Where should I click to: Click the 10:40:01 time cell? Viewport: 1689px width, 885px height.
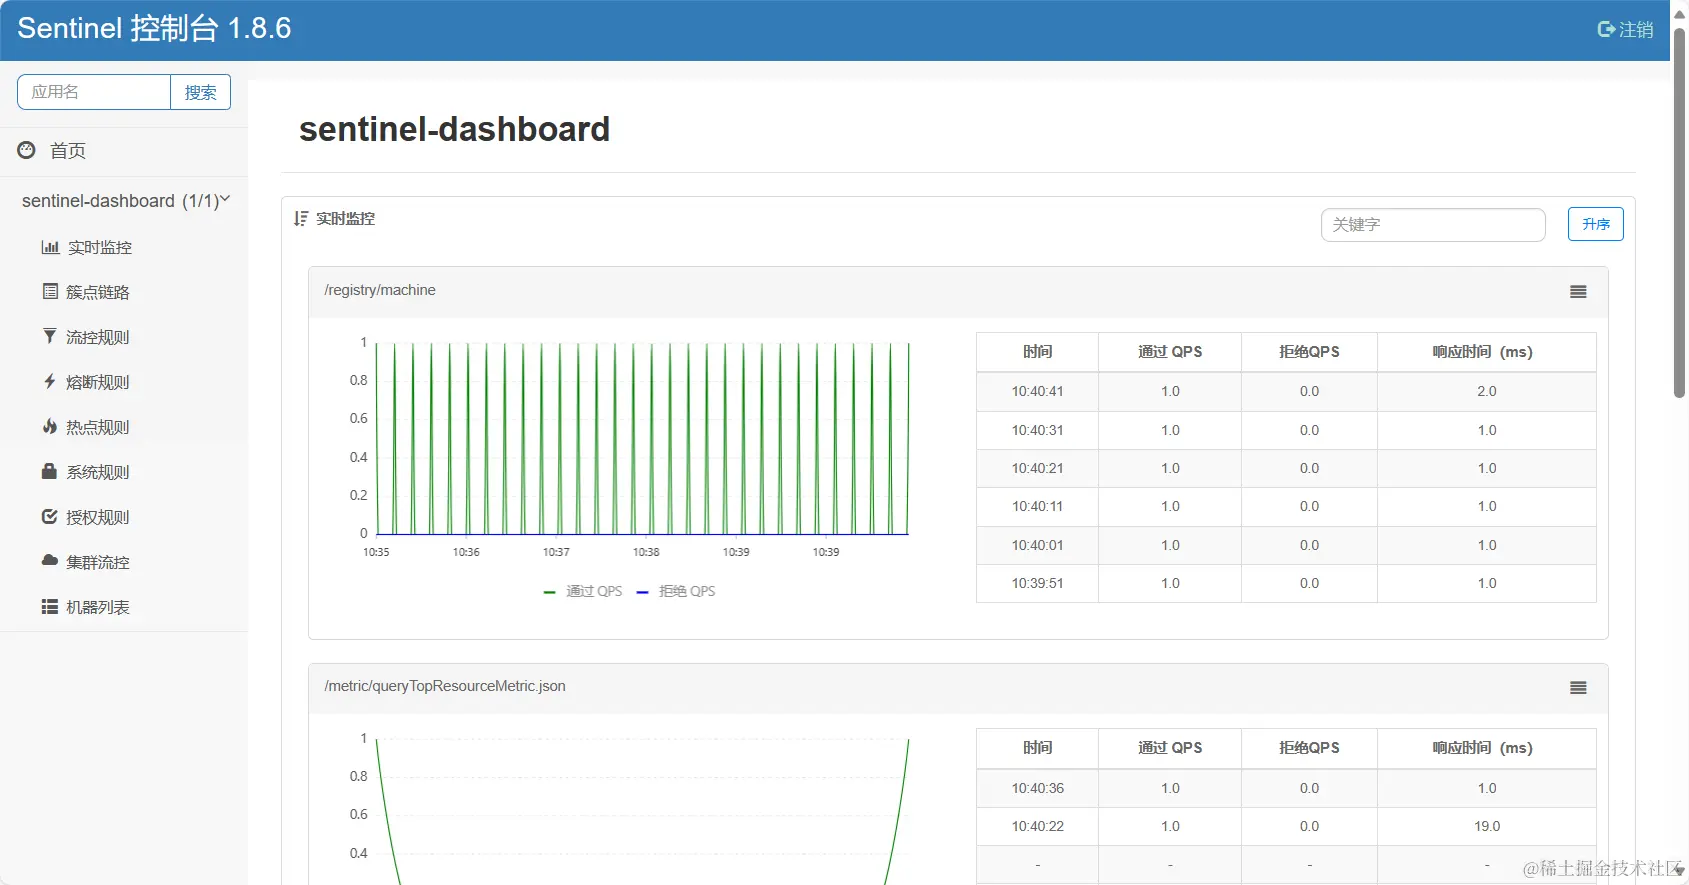pyautogui.click(x=1037, y=545)
